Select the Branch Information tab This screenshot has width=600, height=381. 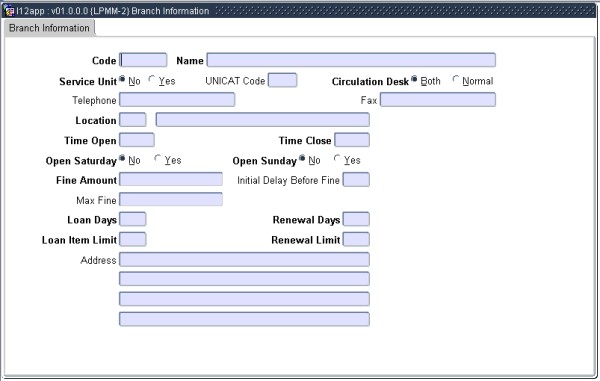(49, 28)
